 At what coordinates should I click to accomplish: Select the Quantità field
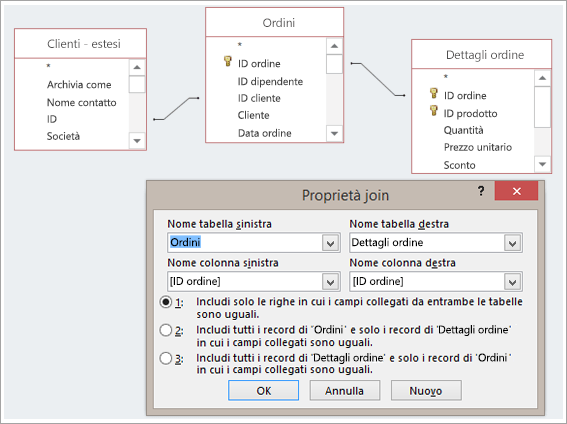[464, 130]
